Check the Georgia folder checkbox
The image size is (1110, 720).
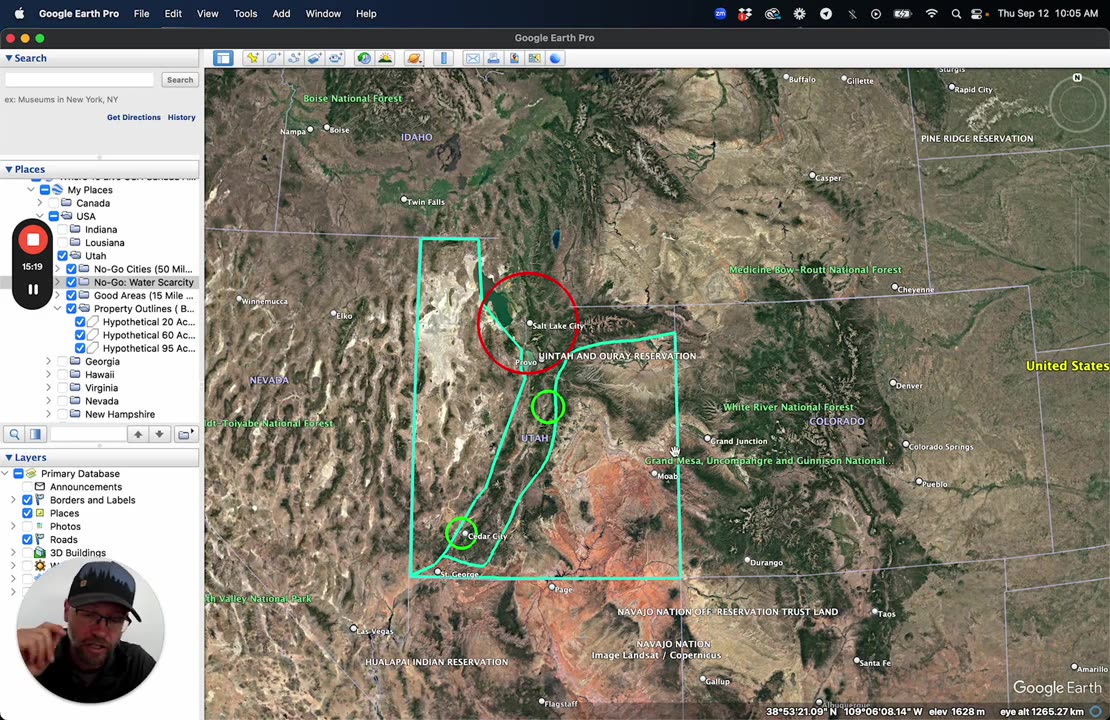(62, 361)
